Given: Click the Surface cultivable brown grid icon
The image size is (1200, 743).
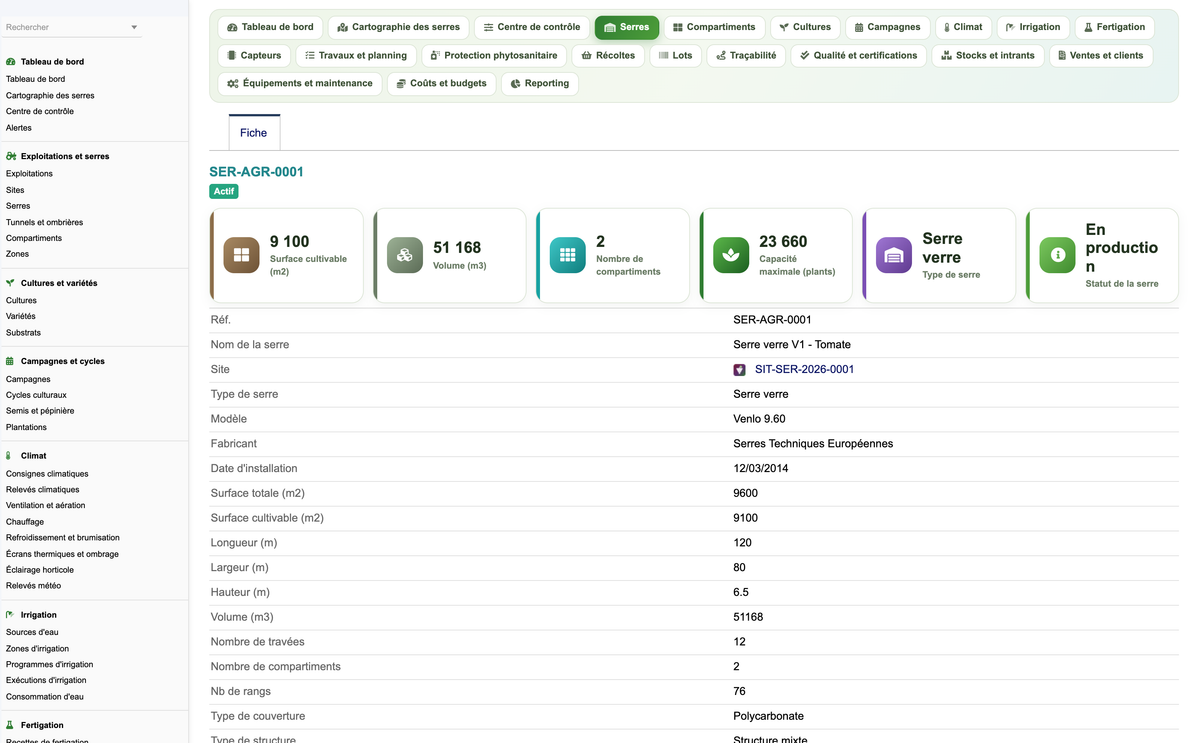Looking at the screenshot, I should [241, 255].
